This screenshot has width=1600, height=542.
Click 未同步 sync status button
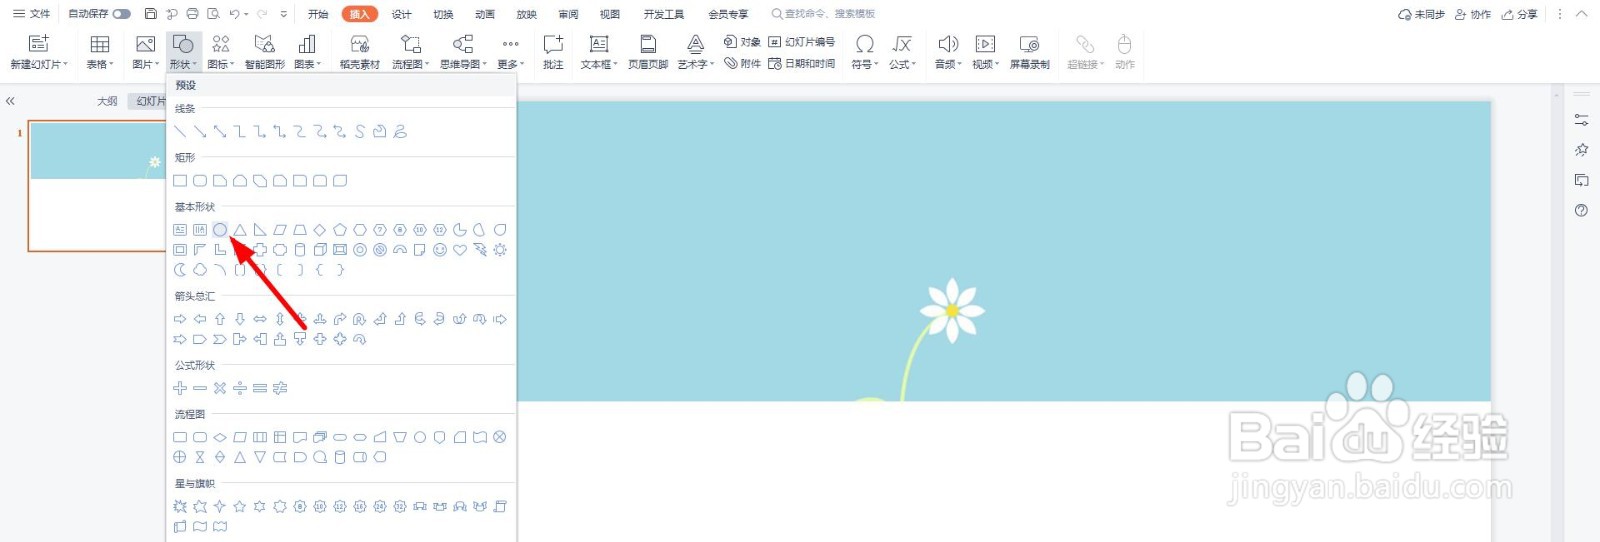coord(1421,14)
